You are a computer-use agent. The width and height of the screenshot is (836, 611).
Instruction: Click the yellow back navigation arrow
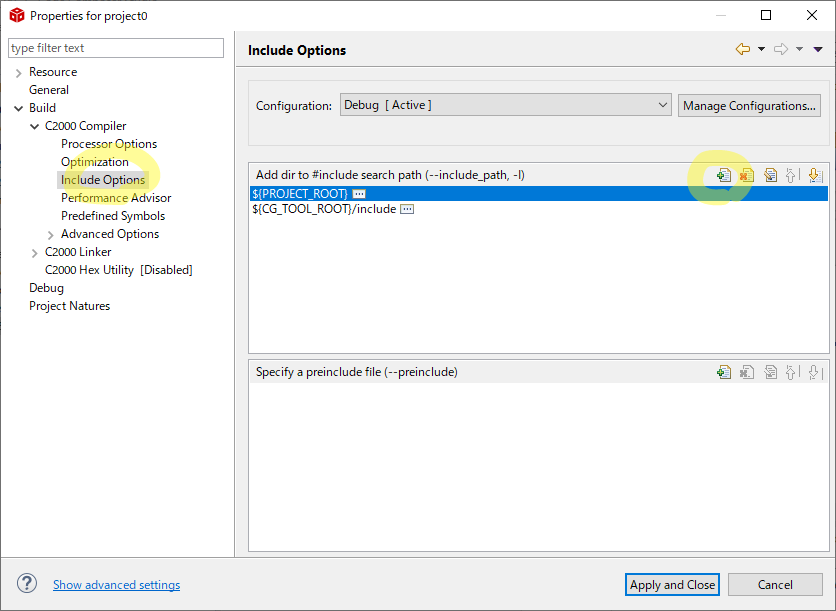coord(742,49)
